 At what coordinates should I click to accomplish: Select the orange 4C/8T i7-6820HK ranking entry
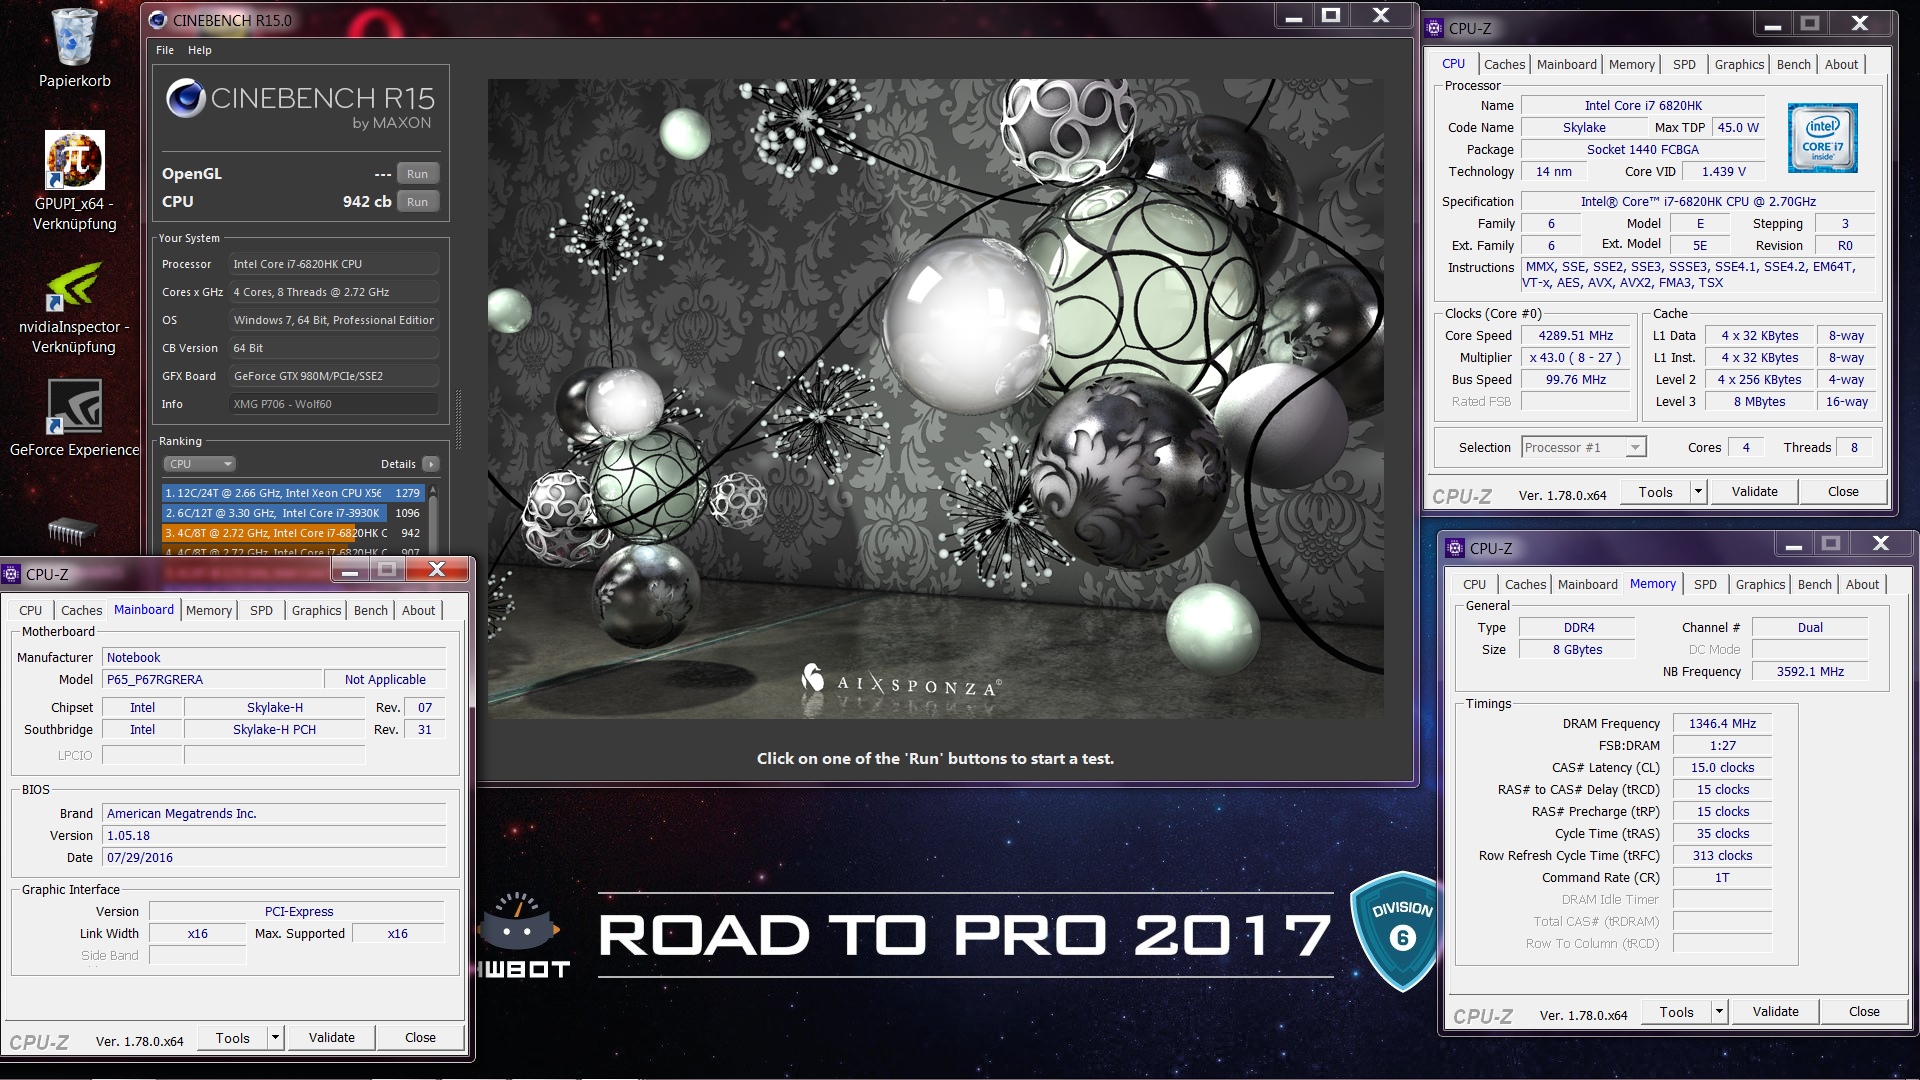[x=293, y=533]
